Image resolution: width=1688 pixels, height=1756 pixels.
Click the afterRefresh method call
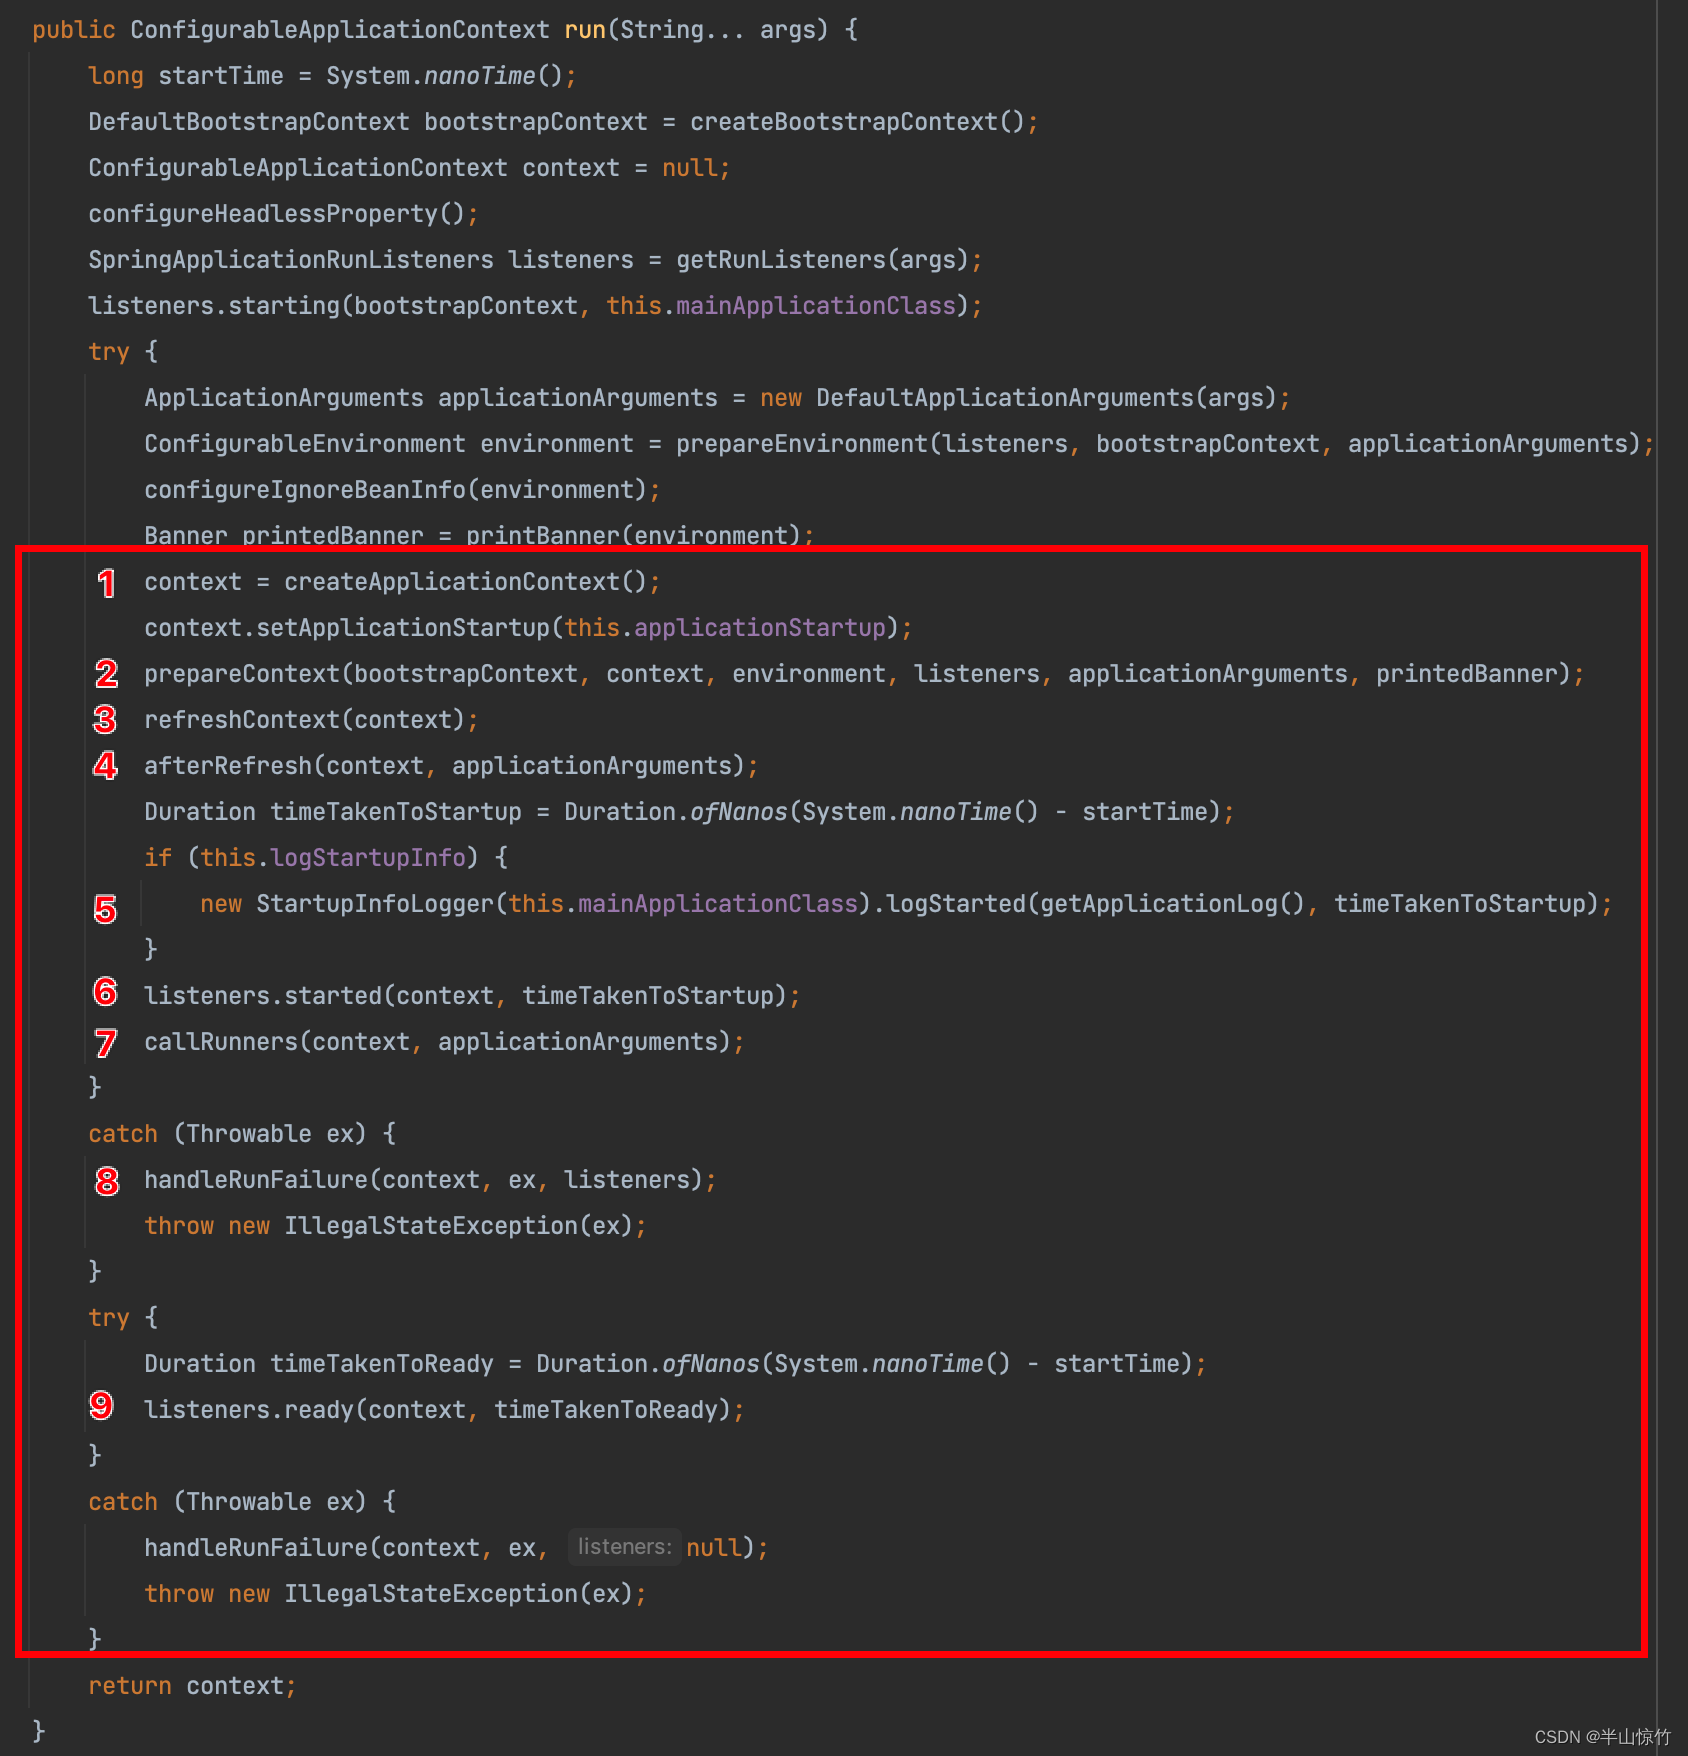228,766
